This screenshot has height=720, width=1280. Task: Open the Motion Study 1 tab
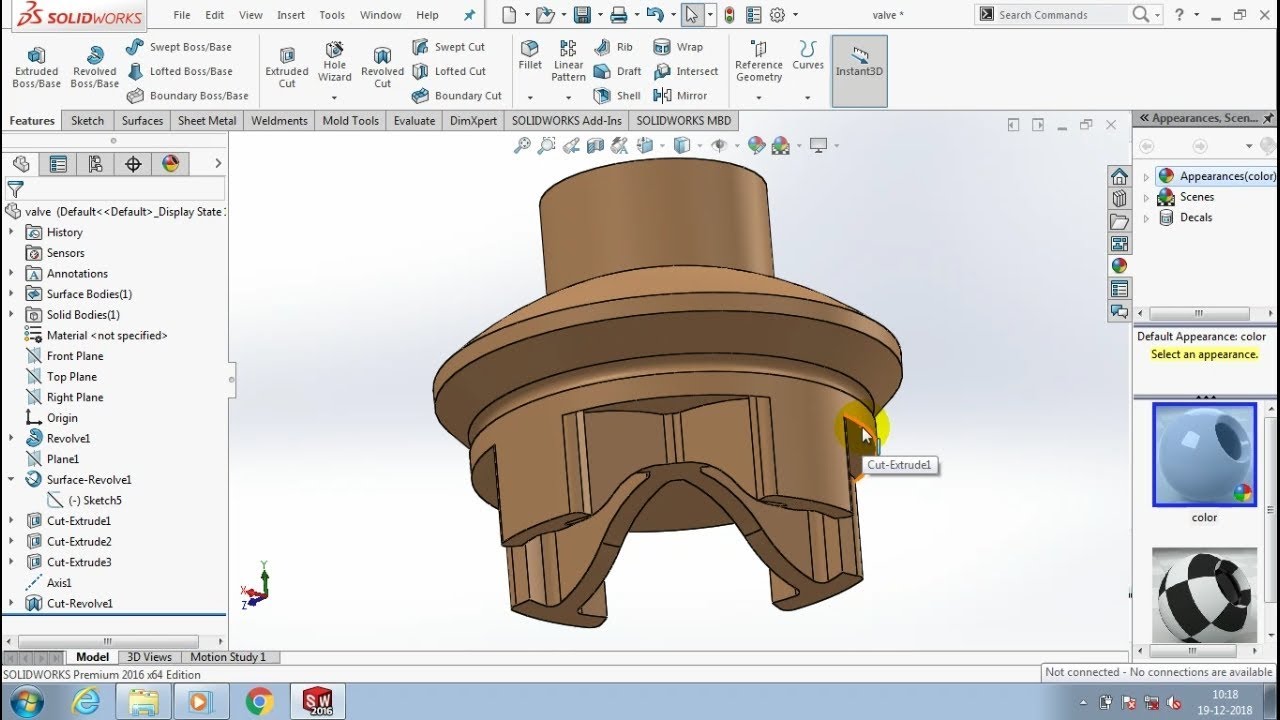pos(228,657)
